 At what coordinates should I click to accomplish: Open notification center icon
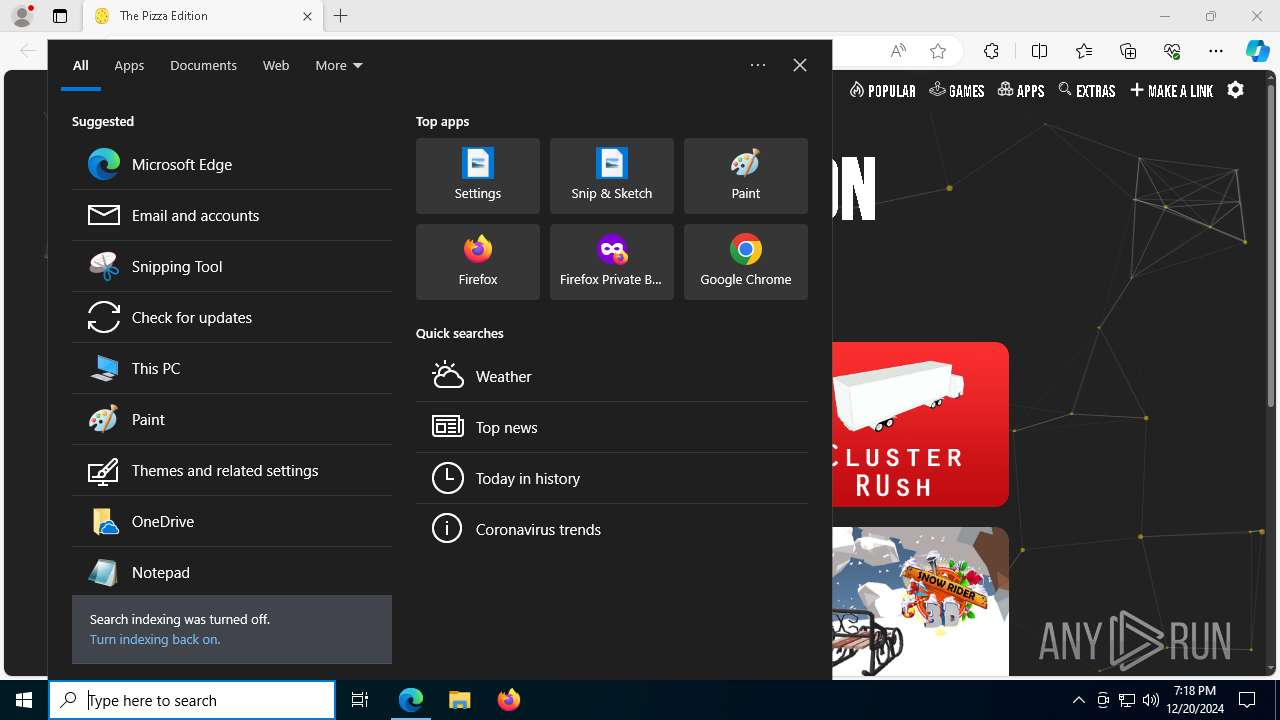(x=1247, y=700)
